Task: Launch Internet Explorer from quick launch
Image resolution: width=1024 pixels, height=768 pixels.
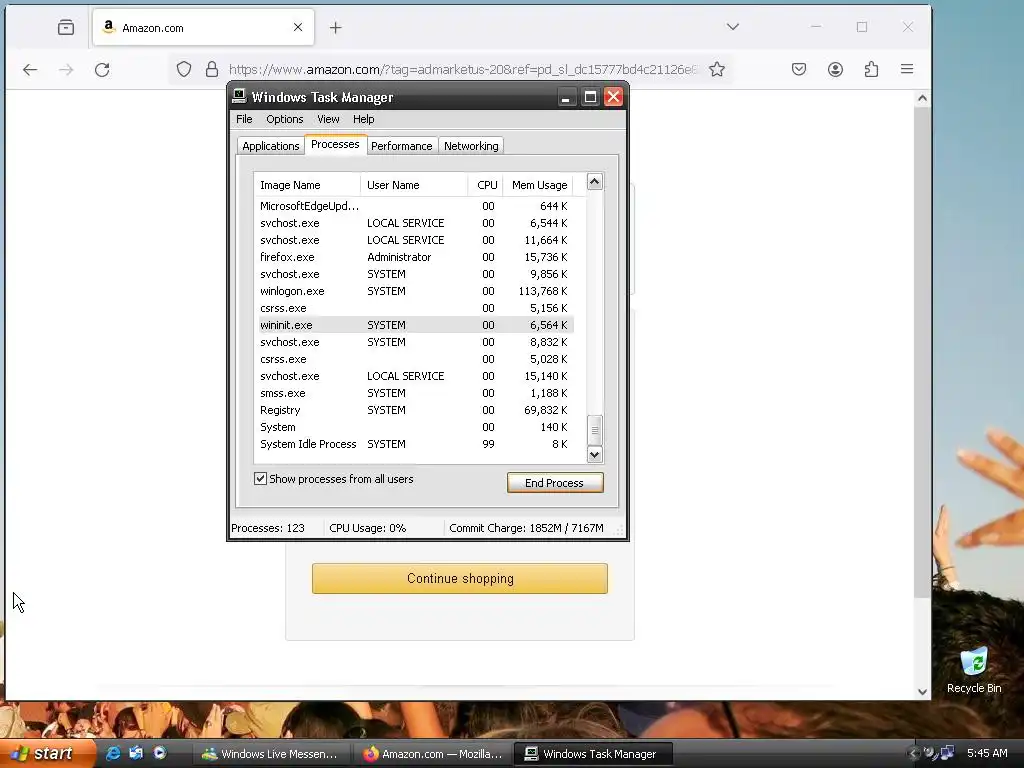Action: (113, 753)
